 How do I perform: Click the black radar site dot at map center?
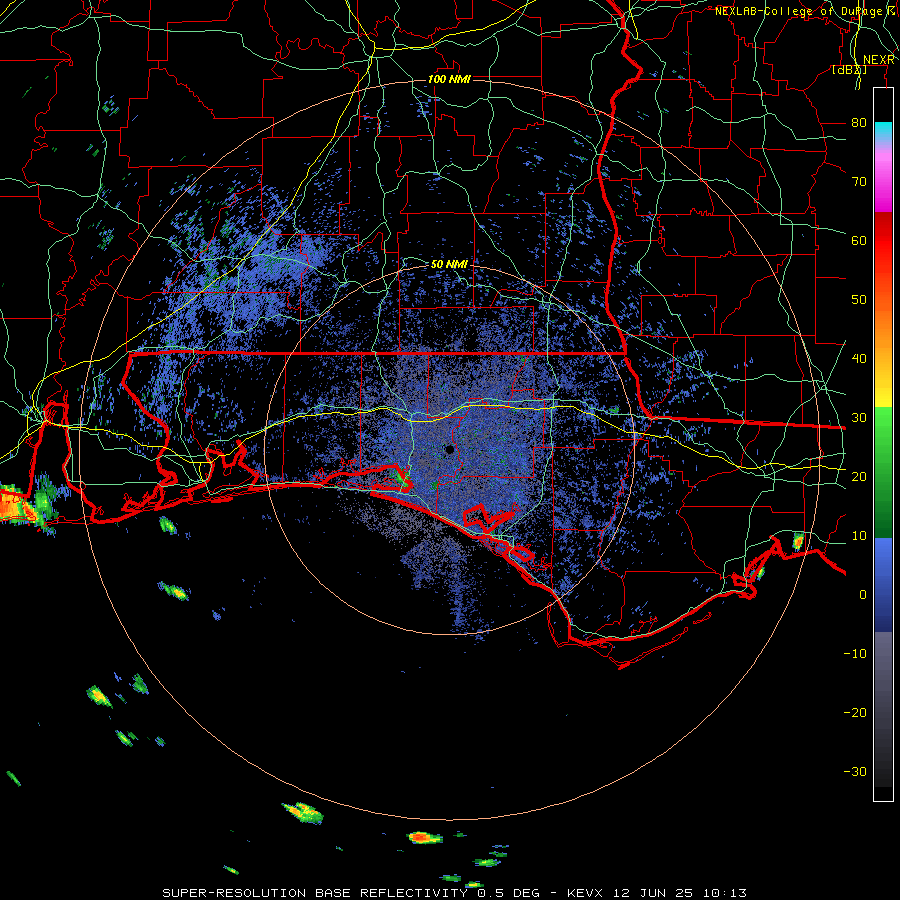(449, 449)
